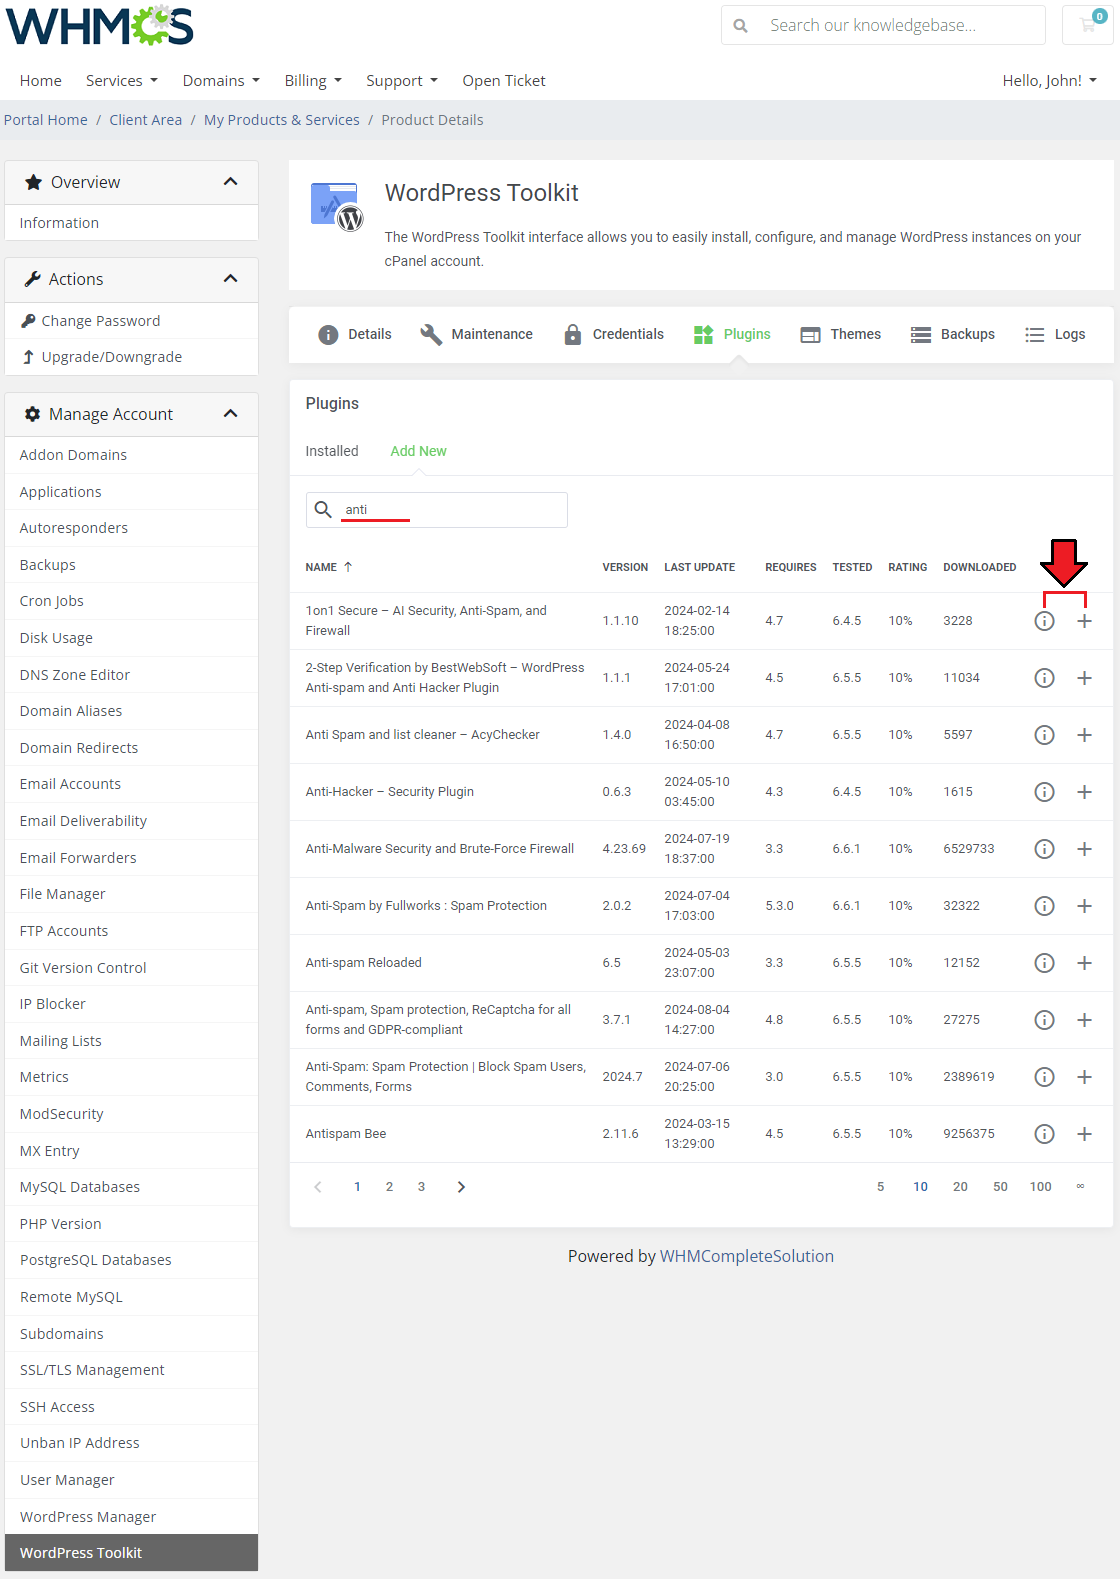Open WordPress Manager in sidebar
Screen dimensions: 1120x1579
click(x=131, y=1517)
